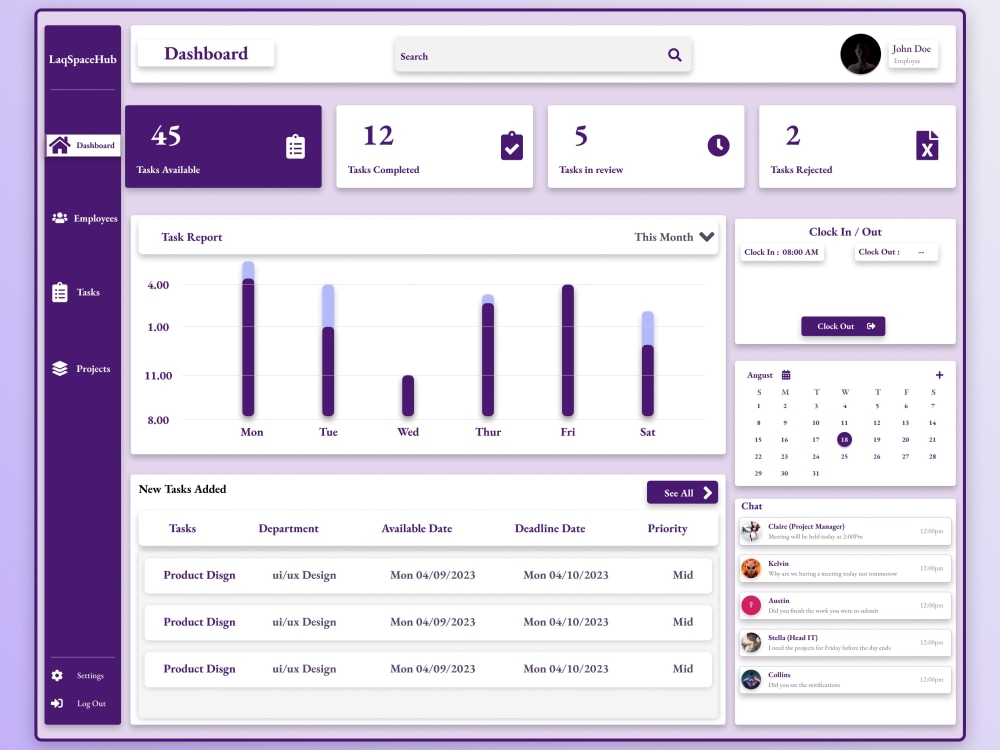The width and height of the screenshot is (1000, 750).
Task: Click the Employees people icon
Action: point(60,218)
